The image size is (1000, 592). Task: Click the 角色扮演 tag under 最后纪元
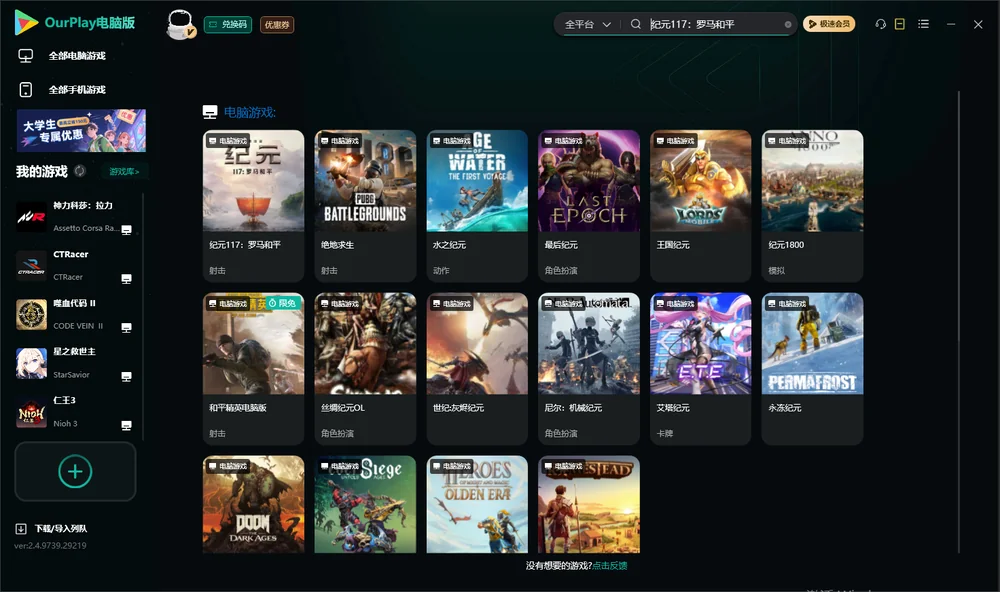561,270
